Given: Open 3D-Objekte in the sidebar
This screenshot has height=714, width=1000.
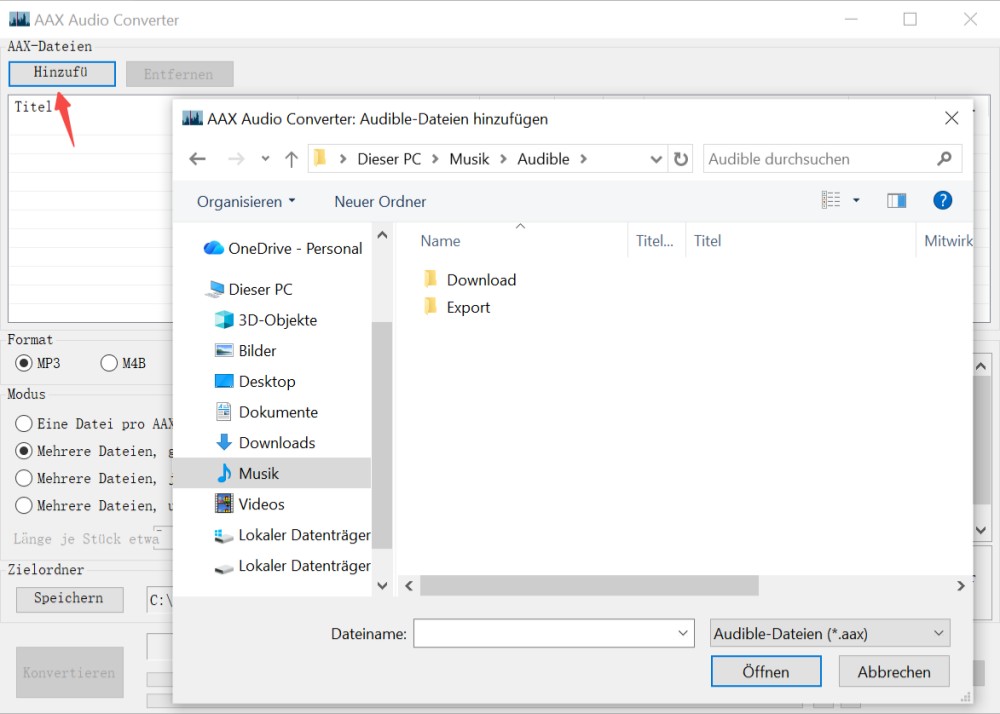Looking at the screenshot, I should 266,320.
